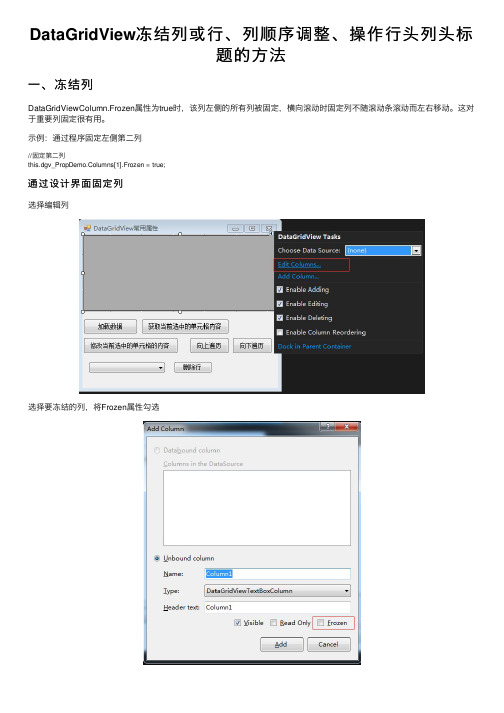Image resolution: width=504 pixels, height=713 pixels.
Task: Click the 向上遍历 button
Action: [x=209, y=346]
